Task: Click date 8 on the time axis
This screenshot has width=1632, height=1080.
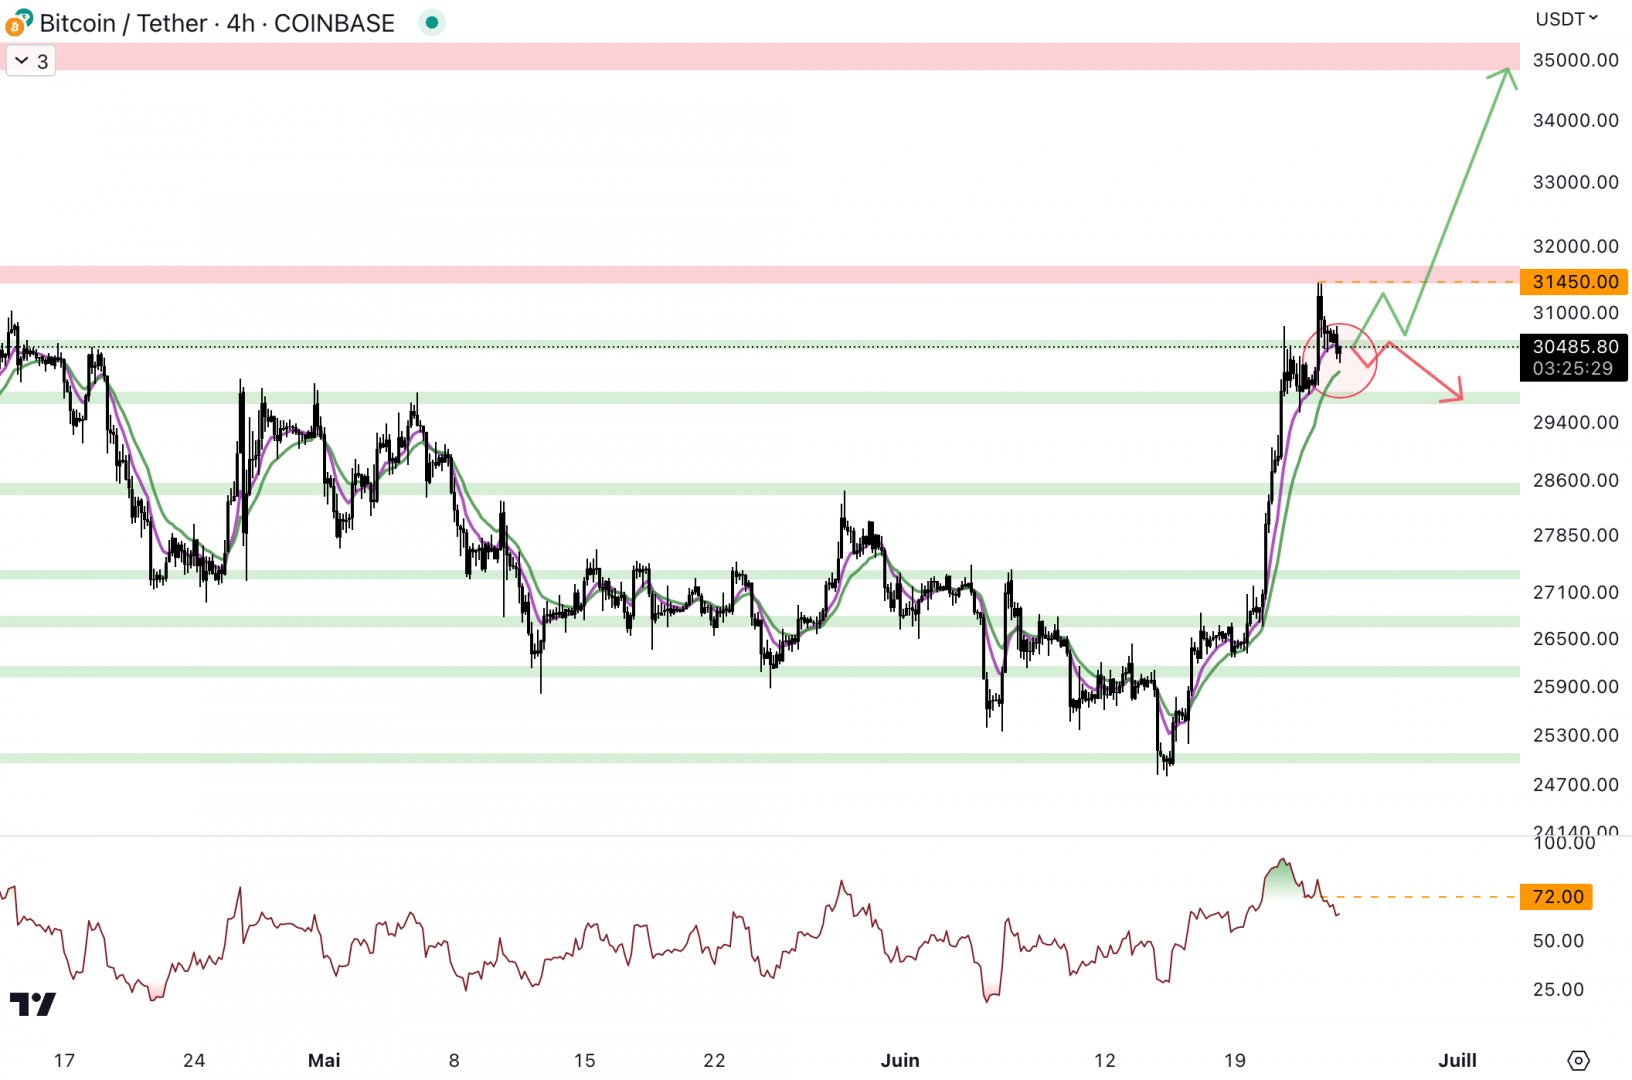Action: 454,1060
